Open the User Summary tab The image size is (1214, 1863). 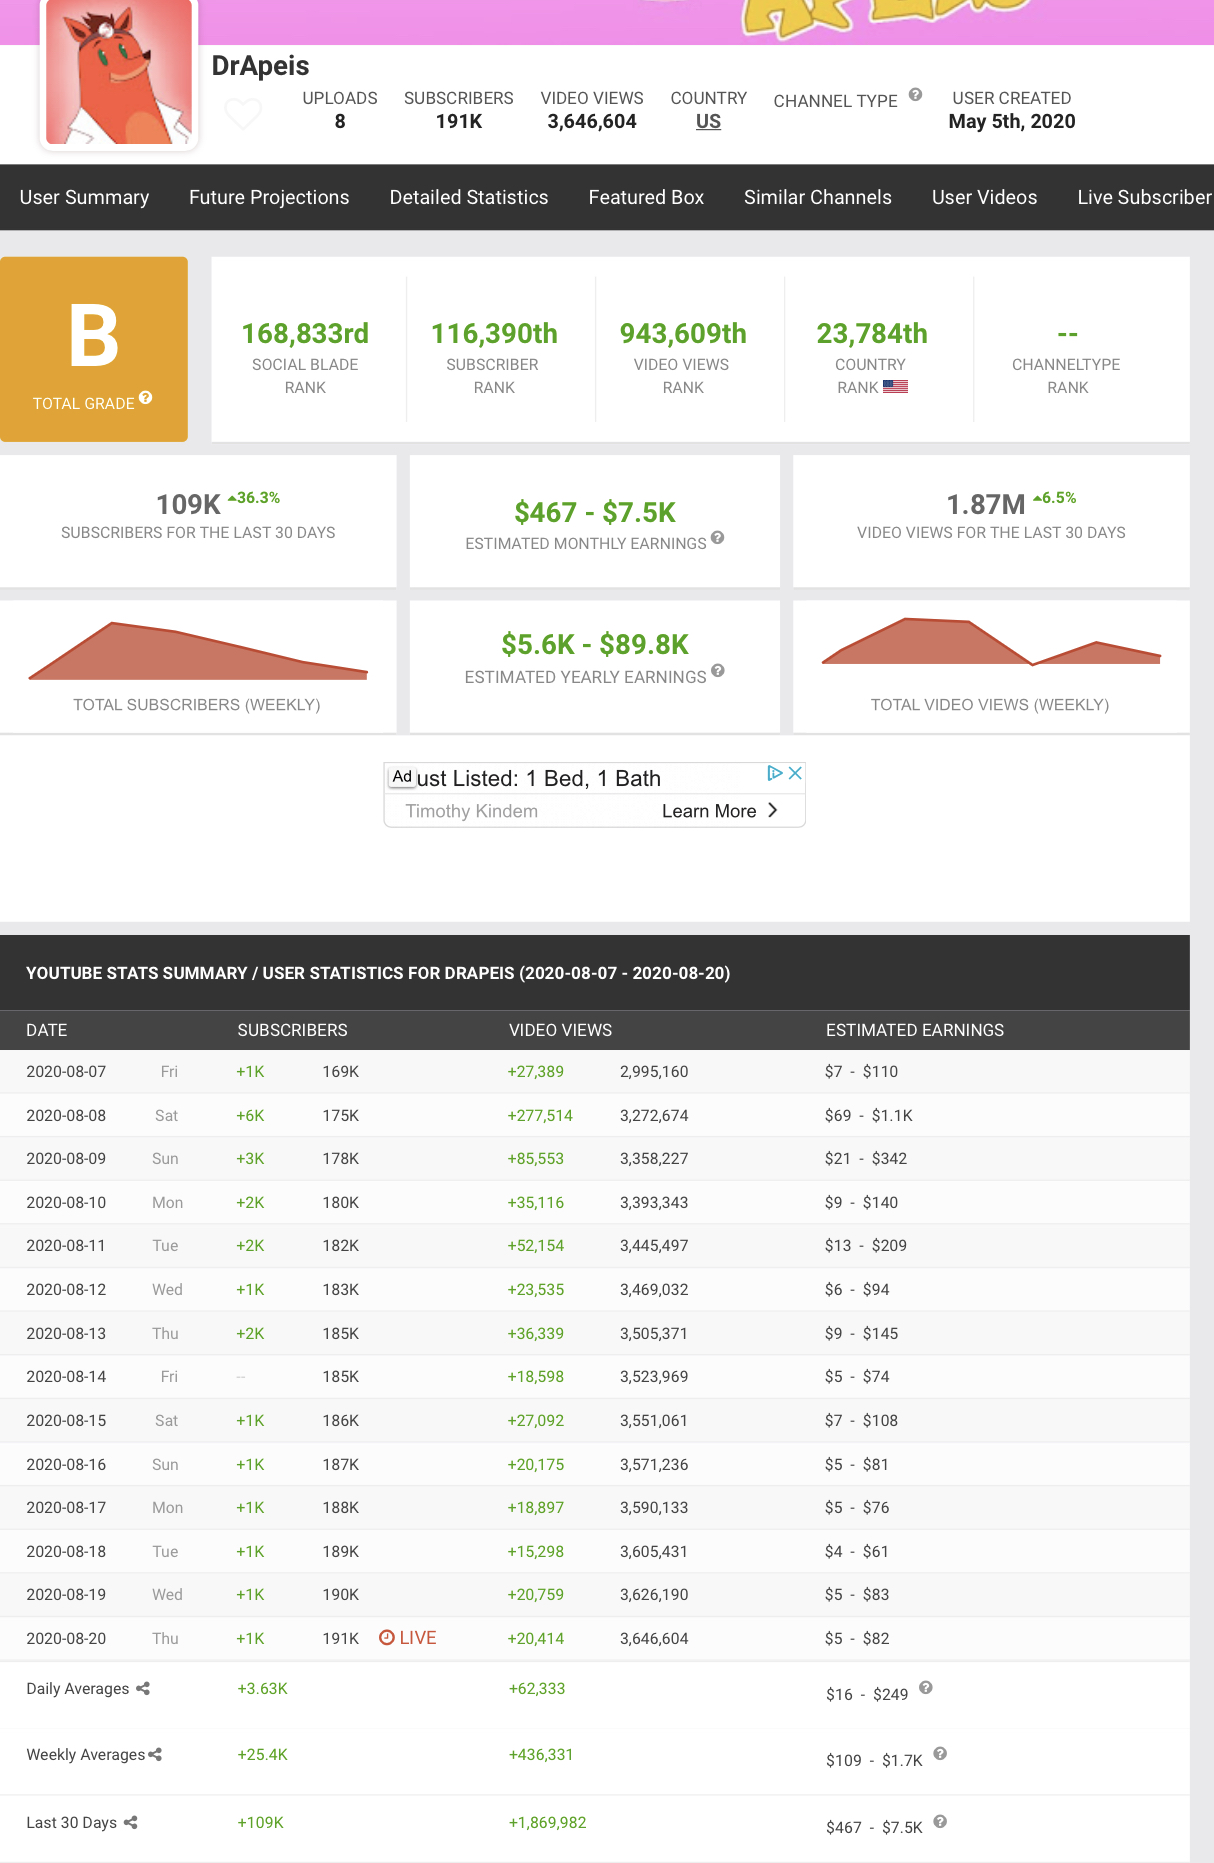85,197
